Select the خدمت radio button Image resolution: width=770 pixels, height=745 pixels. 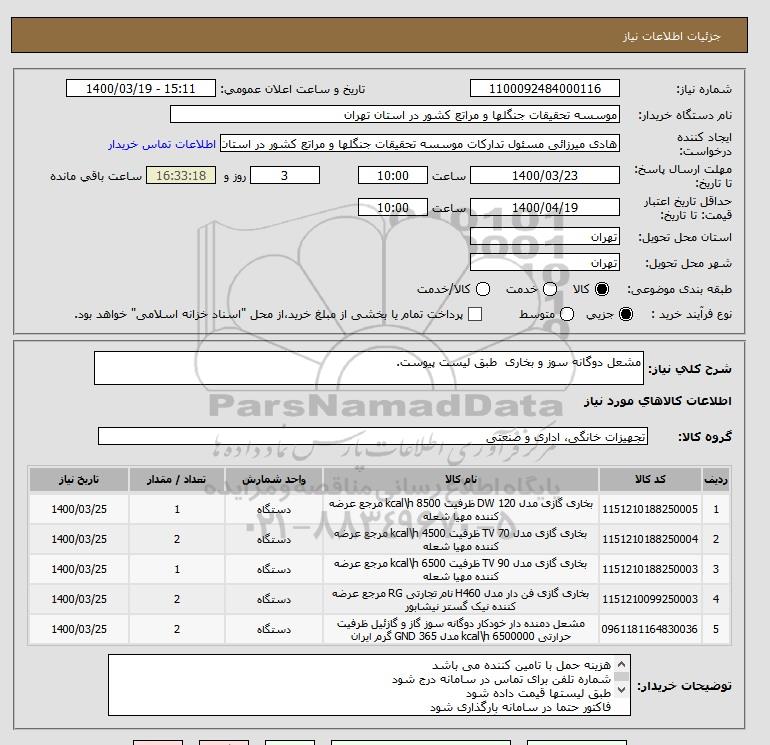coord(550,289)
